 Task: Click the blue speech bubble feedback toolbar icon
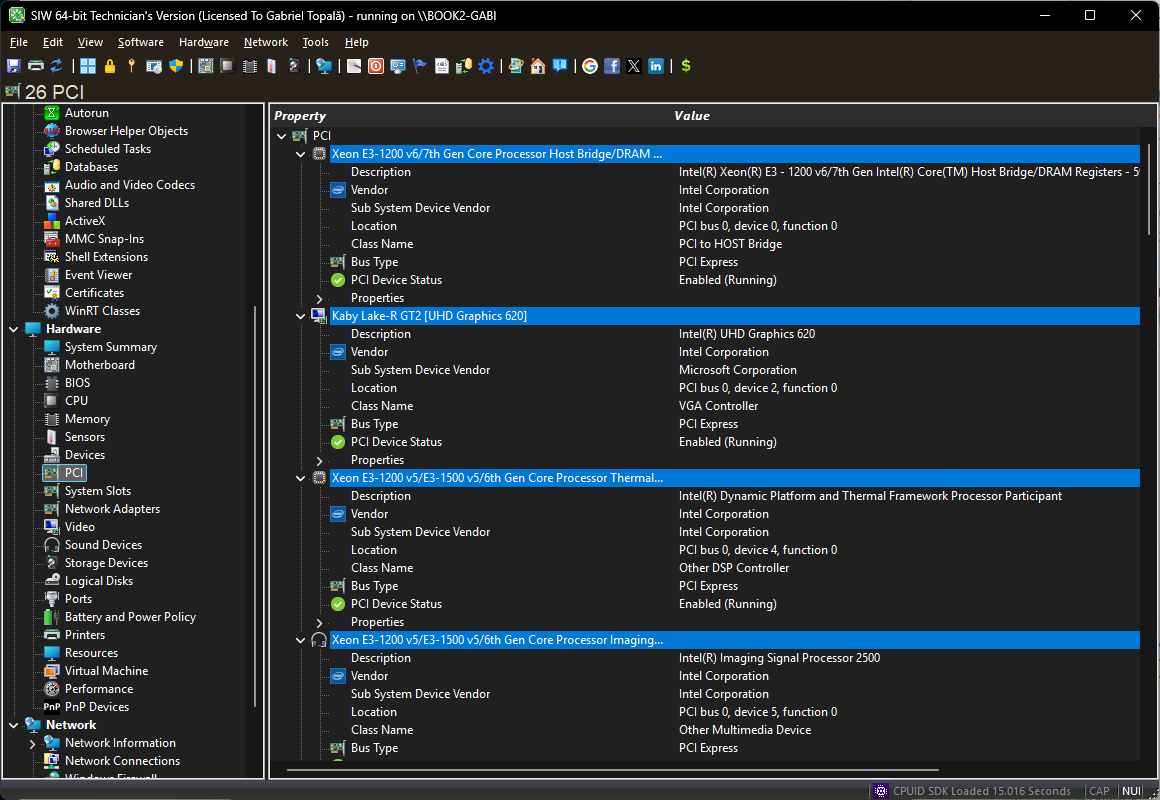pyautogui.click(x=560, y=66)
